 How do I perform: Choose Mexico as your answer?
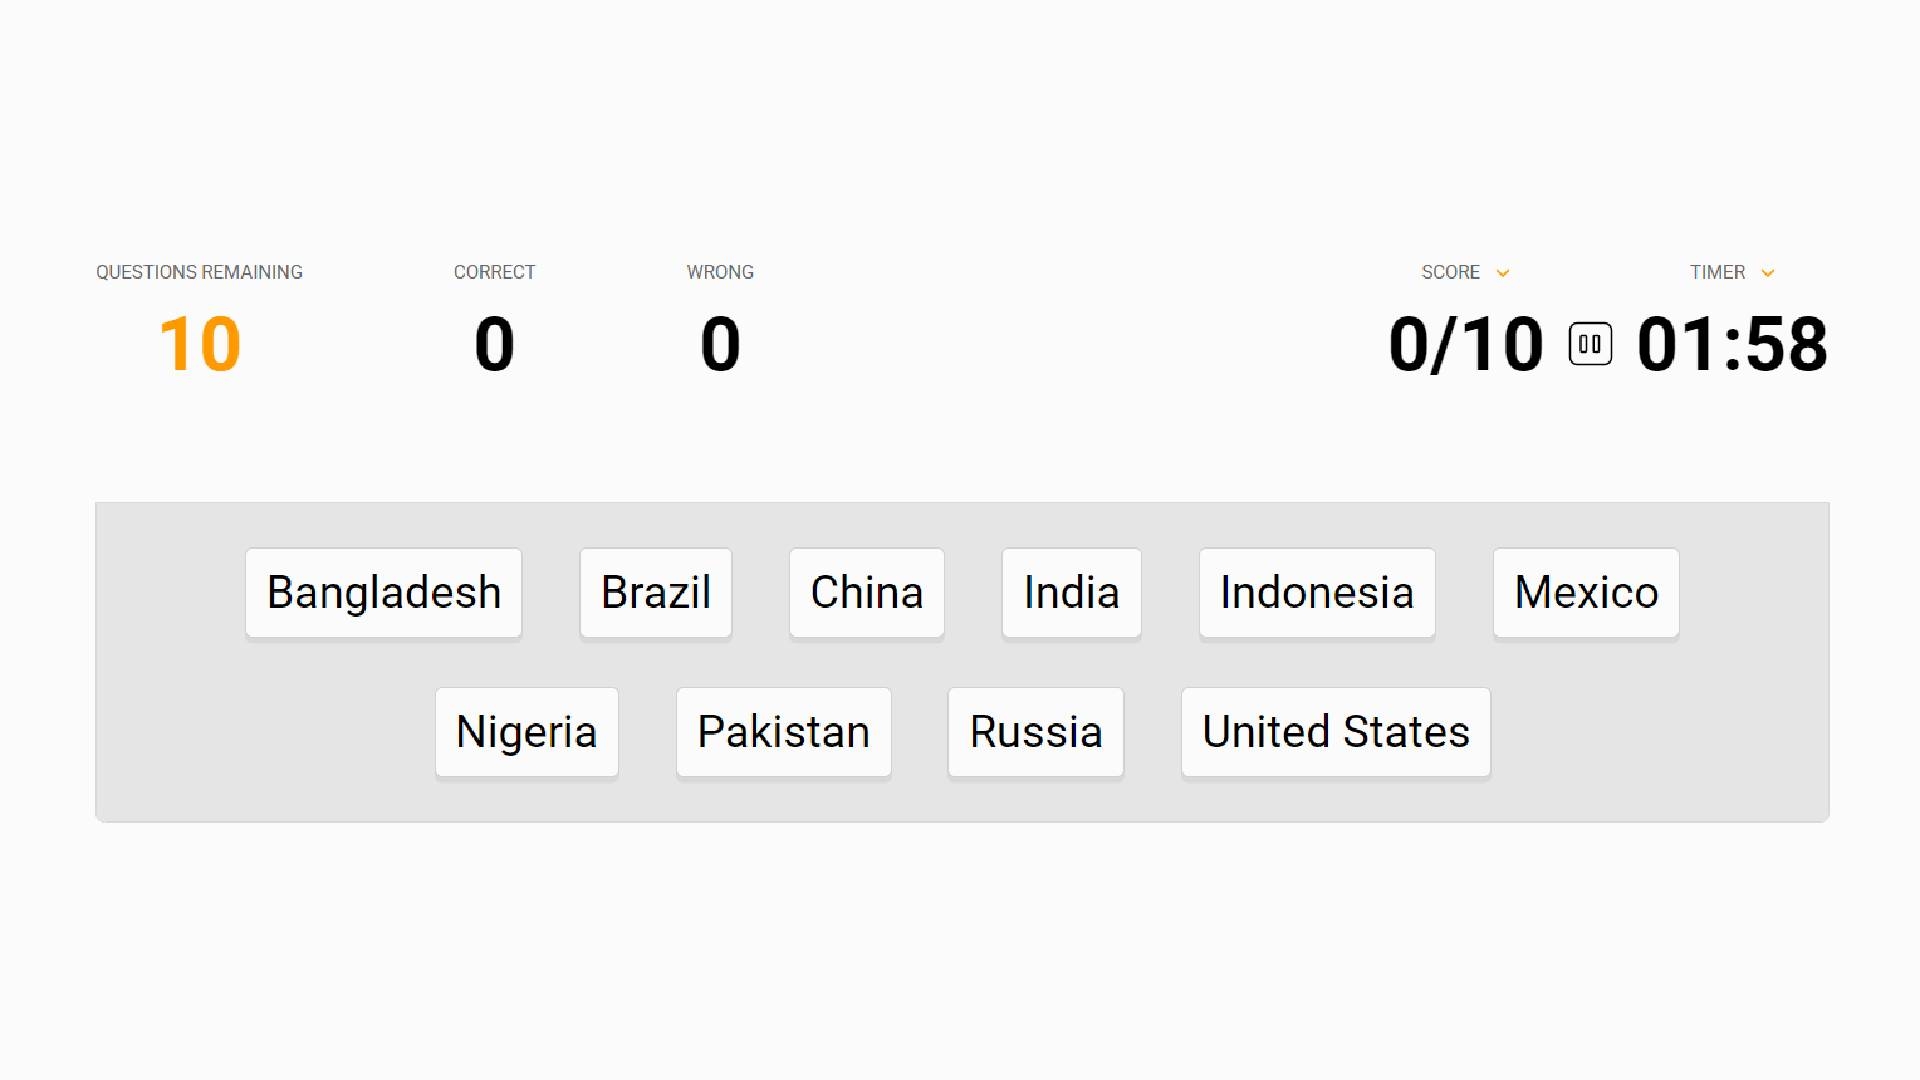[1585, 592]
